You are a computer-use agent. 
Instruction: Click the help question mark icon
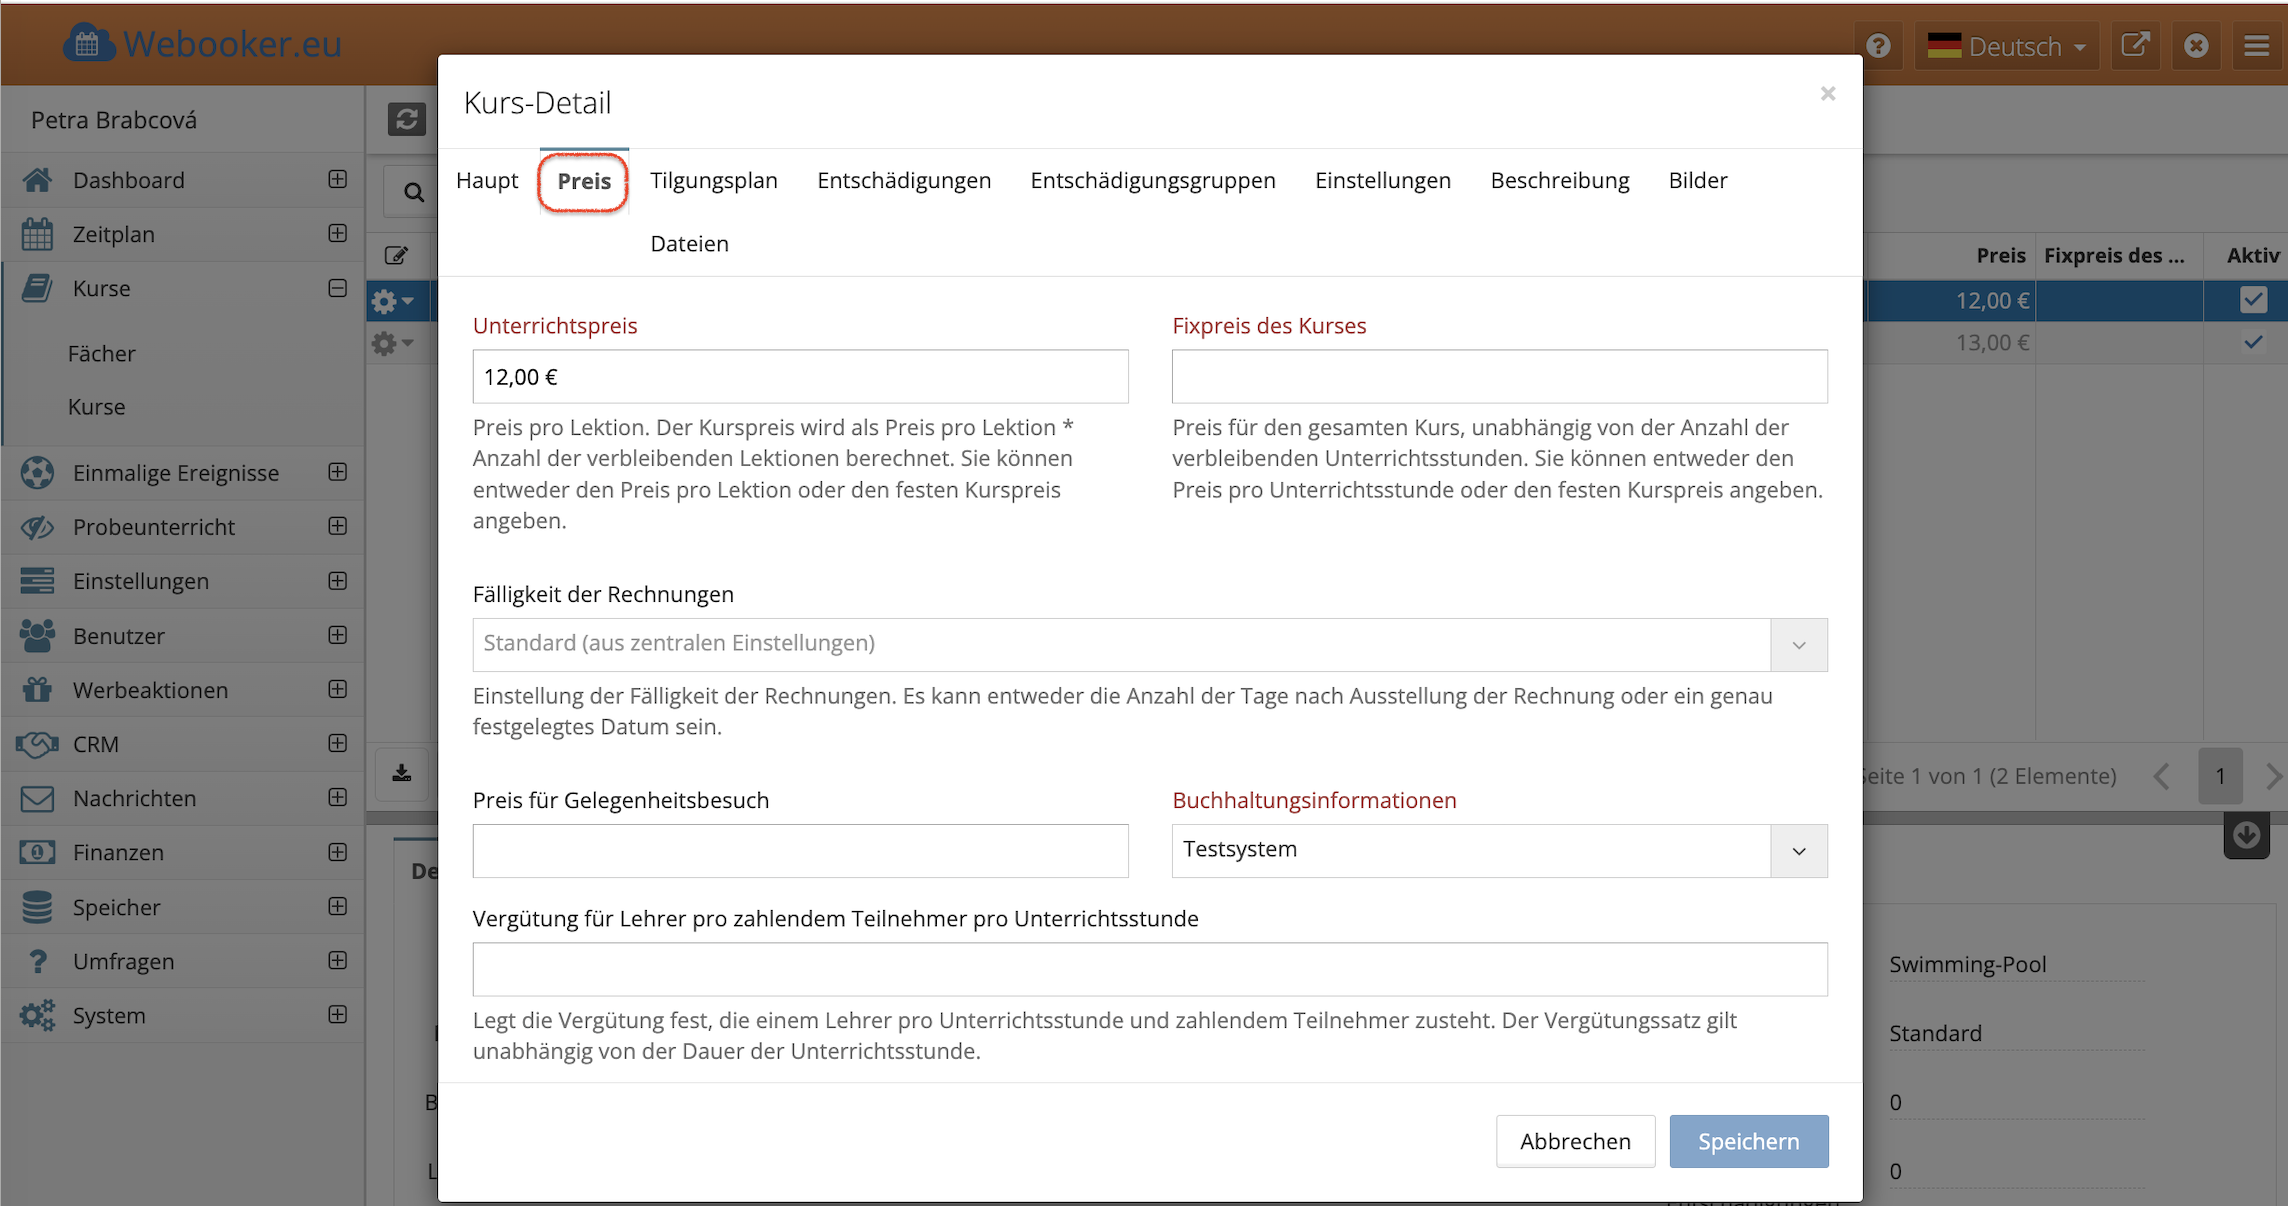pos(1878,46)
